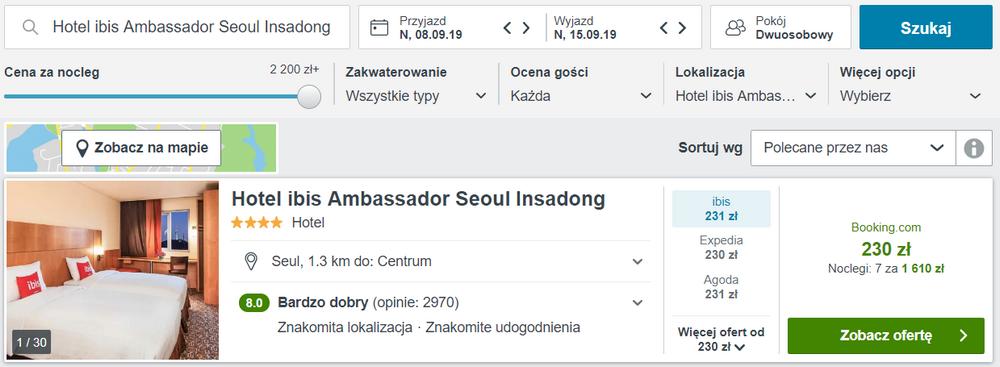Image resolution: width=1000 pixels, height=367 pixels.
Task: Open the Ocena gości dropdown
Action: 581,96
